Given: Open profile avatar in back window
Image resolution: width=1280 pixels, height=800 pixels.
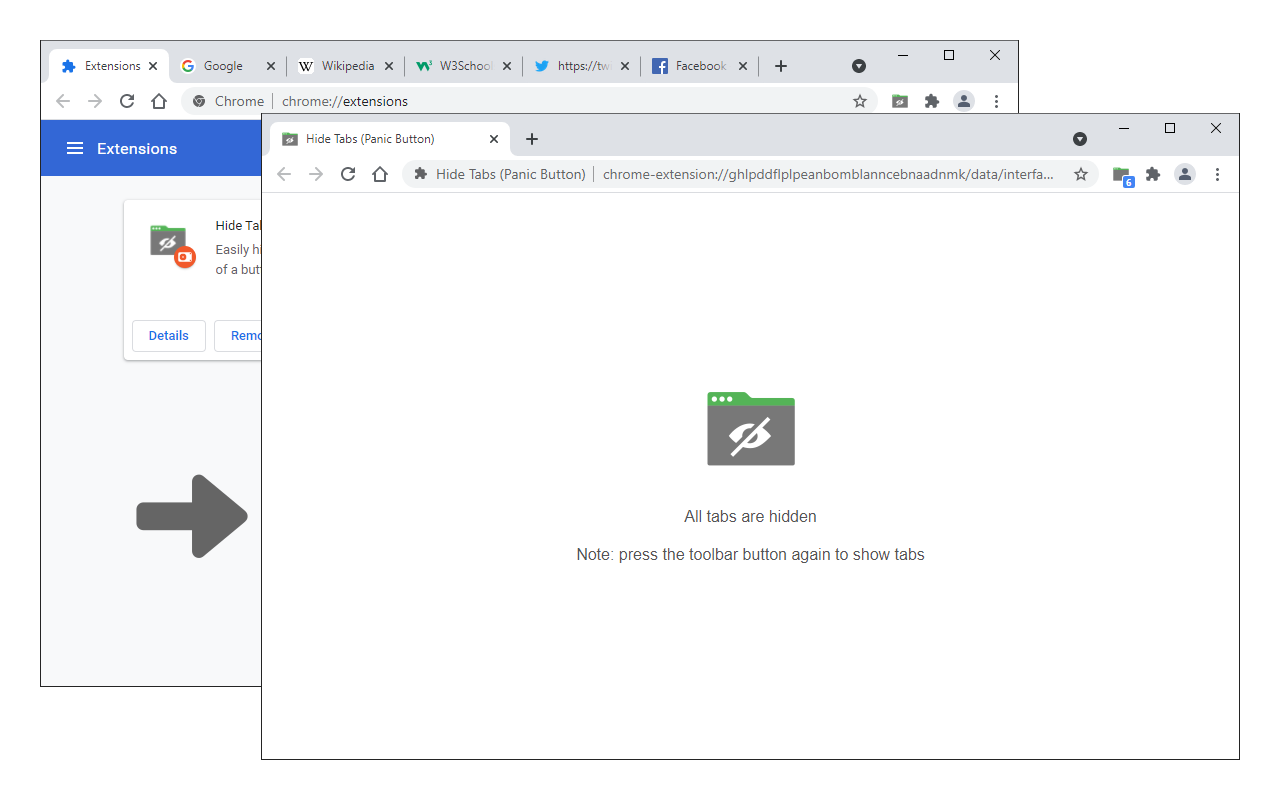Looking at the screenshot, I should tap(964, 101).
